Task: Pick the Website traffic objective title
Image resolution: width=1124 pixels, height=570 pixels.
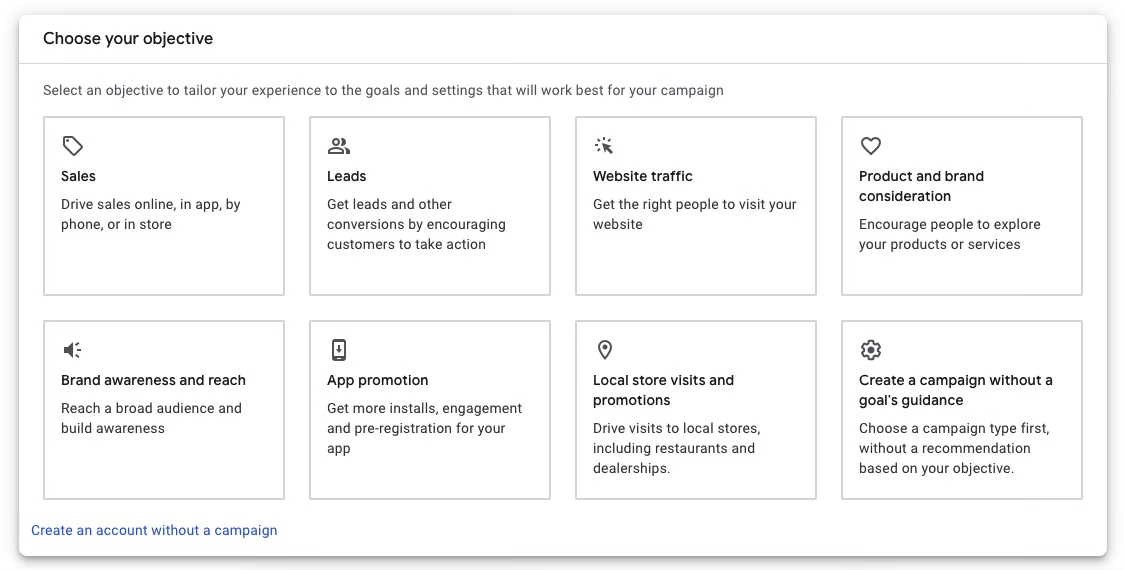Action: click(x=642, y=176)
